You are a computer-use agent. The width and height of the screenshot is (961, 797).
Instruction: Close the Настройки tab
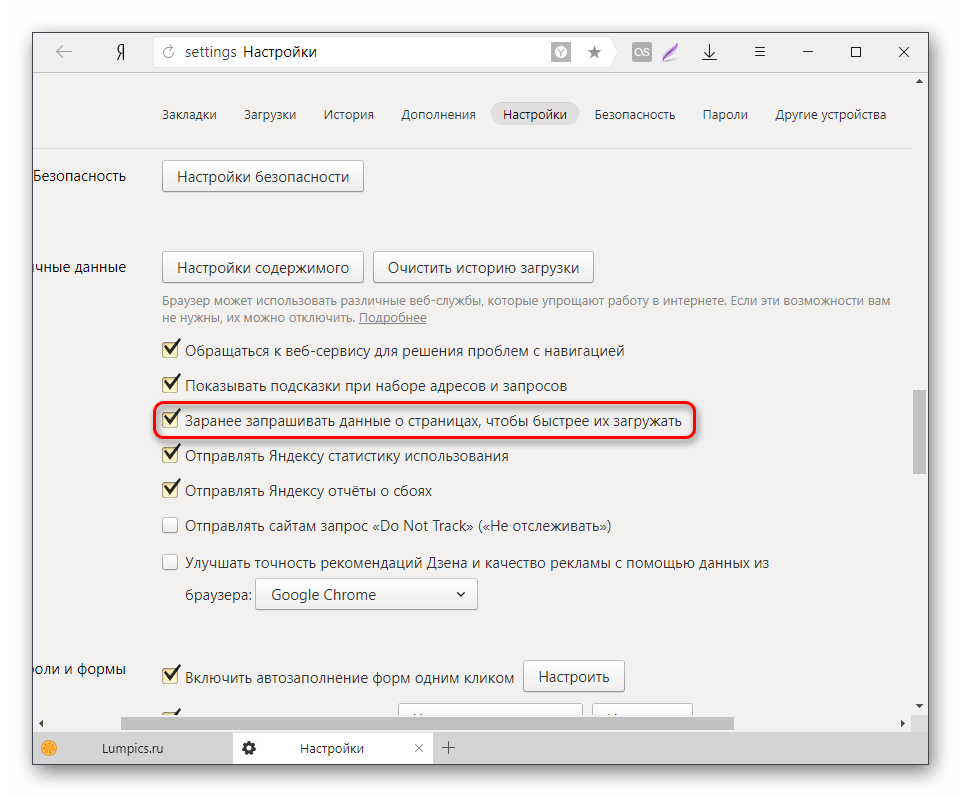click(x=419, y=748)
